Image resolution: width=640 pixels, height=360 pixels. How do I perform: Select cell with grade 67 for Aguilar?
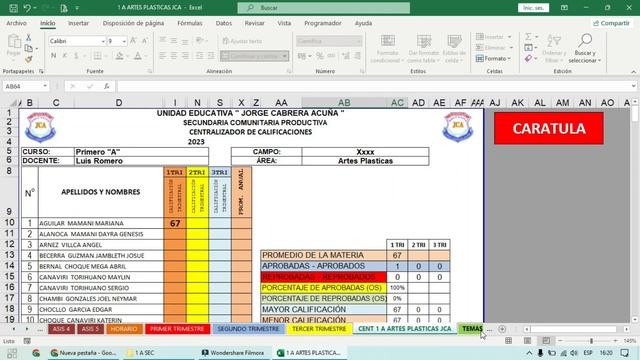click(x=175, y=223)
